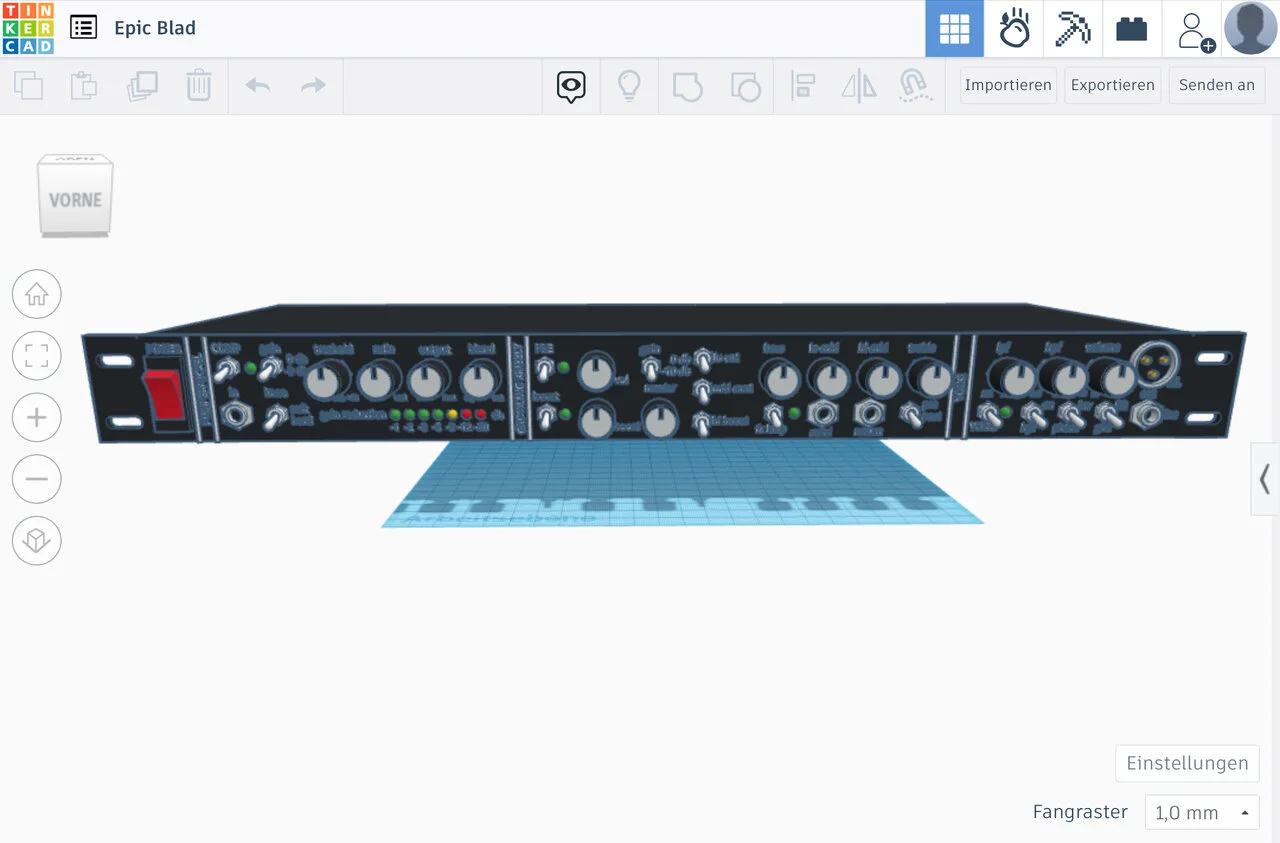Open Einstellungen workplane settings
This screenshot has height=843, width=1280.
pyautogui.click(x=1187, y=763)
